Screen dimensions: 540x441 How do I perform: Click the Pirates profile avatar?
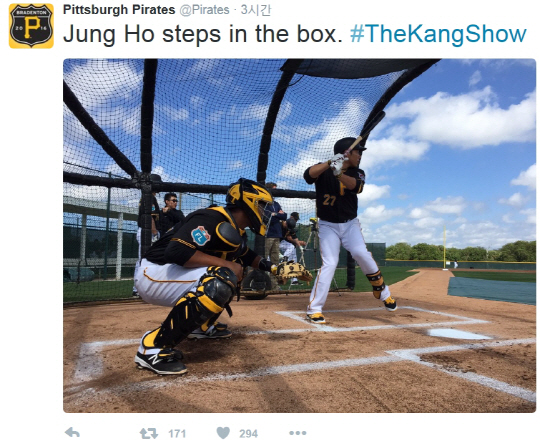point(31,26)
